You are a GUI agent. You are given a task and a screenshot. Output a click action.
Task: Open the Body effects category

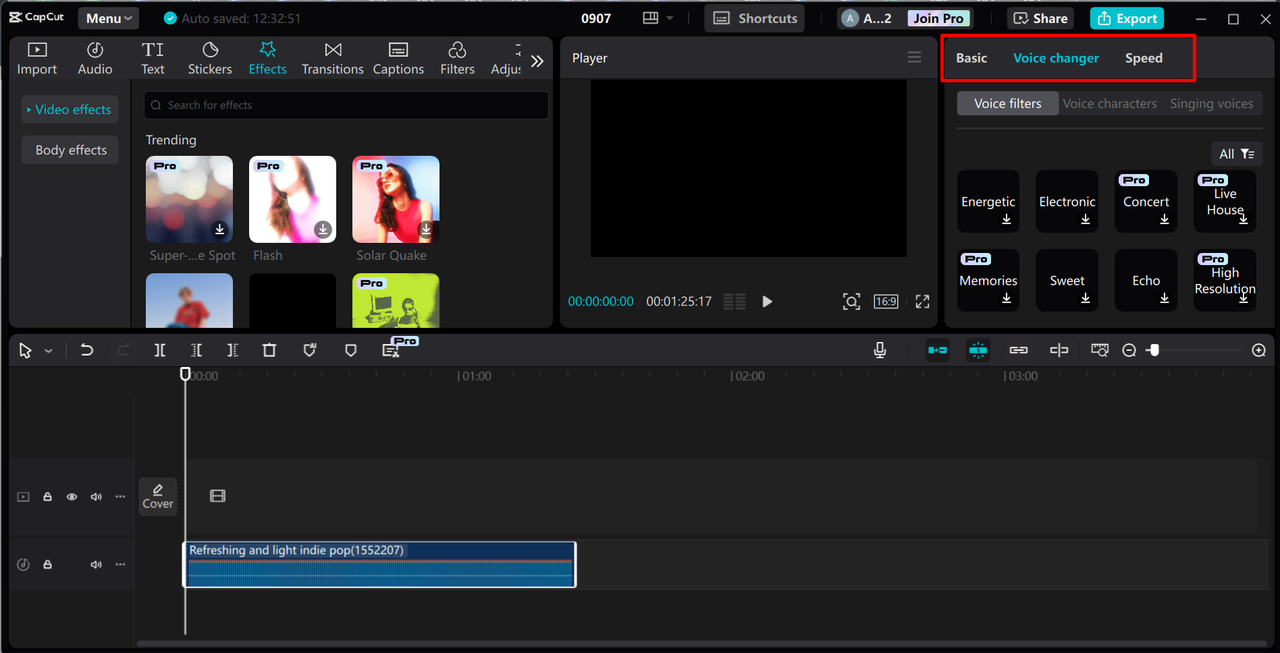70,150
